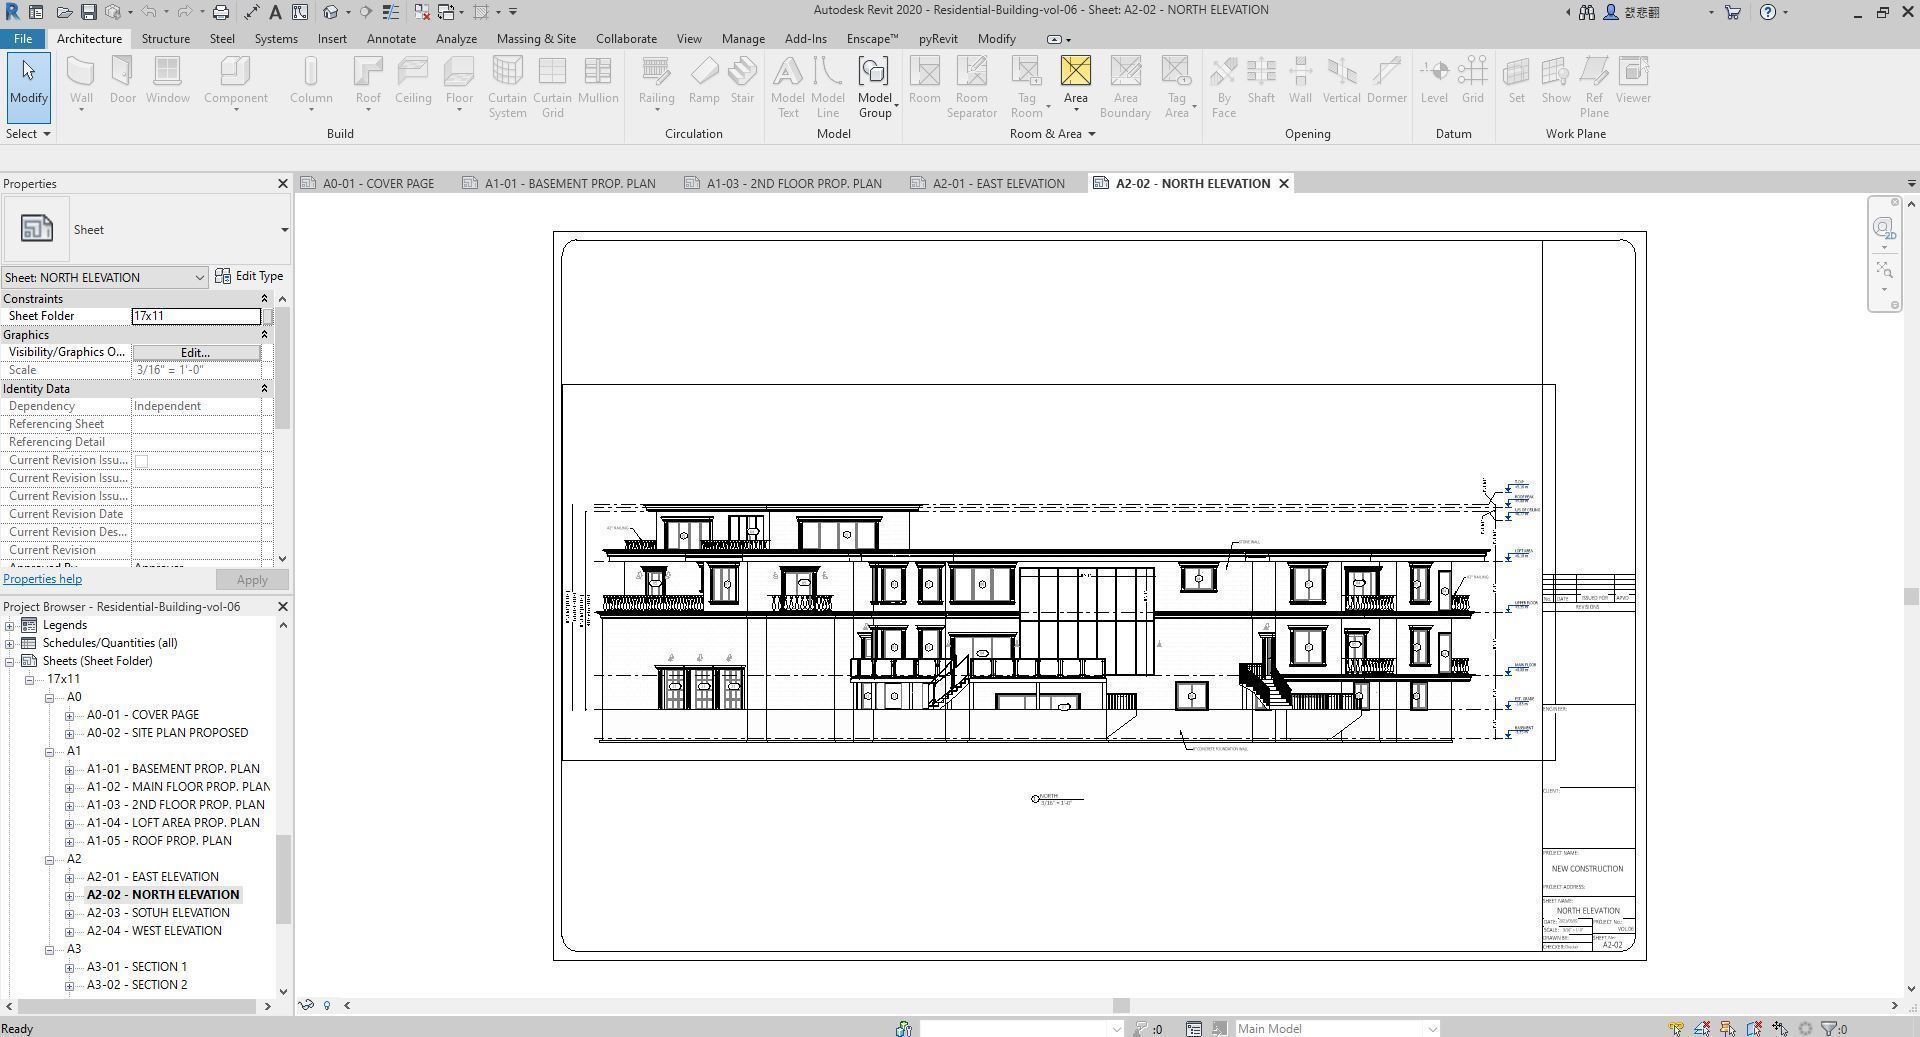Select the Area Boundary tool
Screen dimensions: 1920x1037
pyautogui.click(x=1125, y=87)
